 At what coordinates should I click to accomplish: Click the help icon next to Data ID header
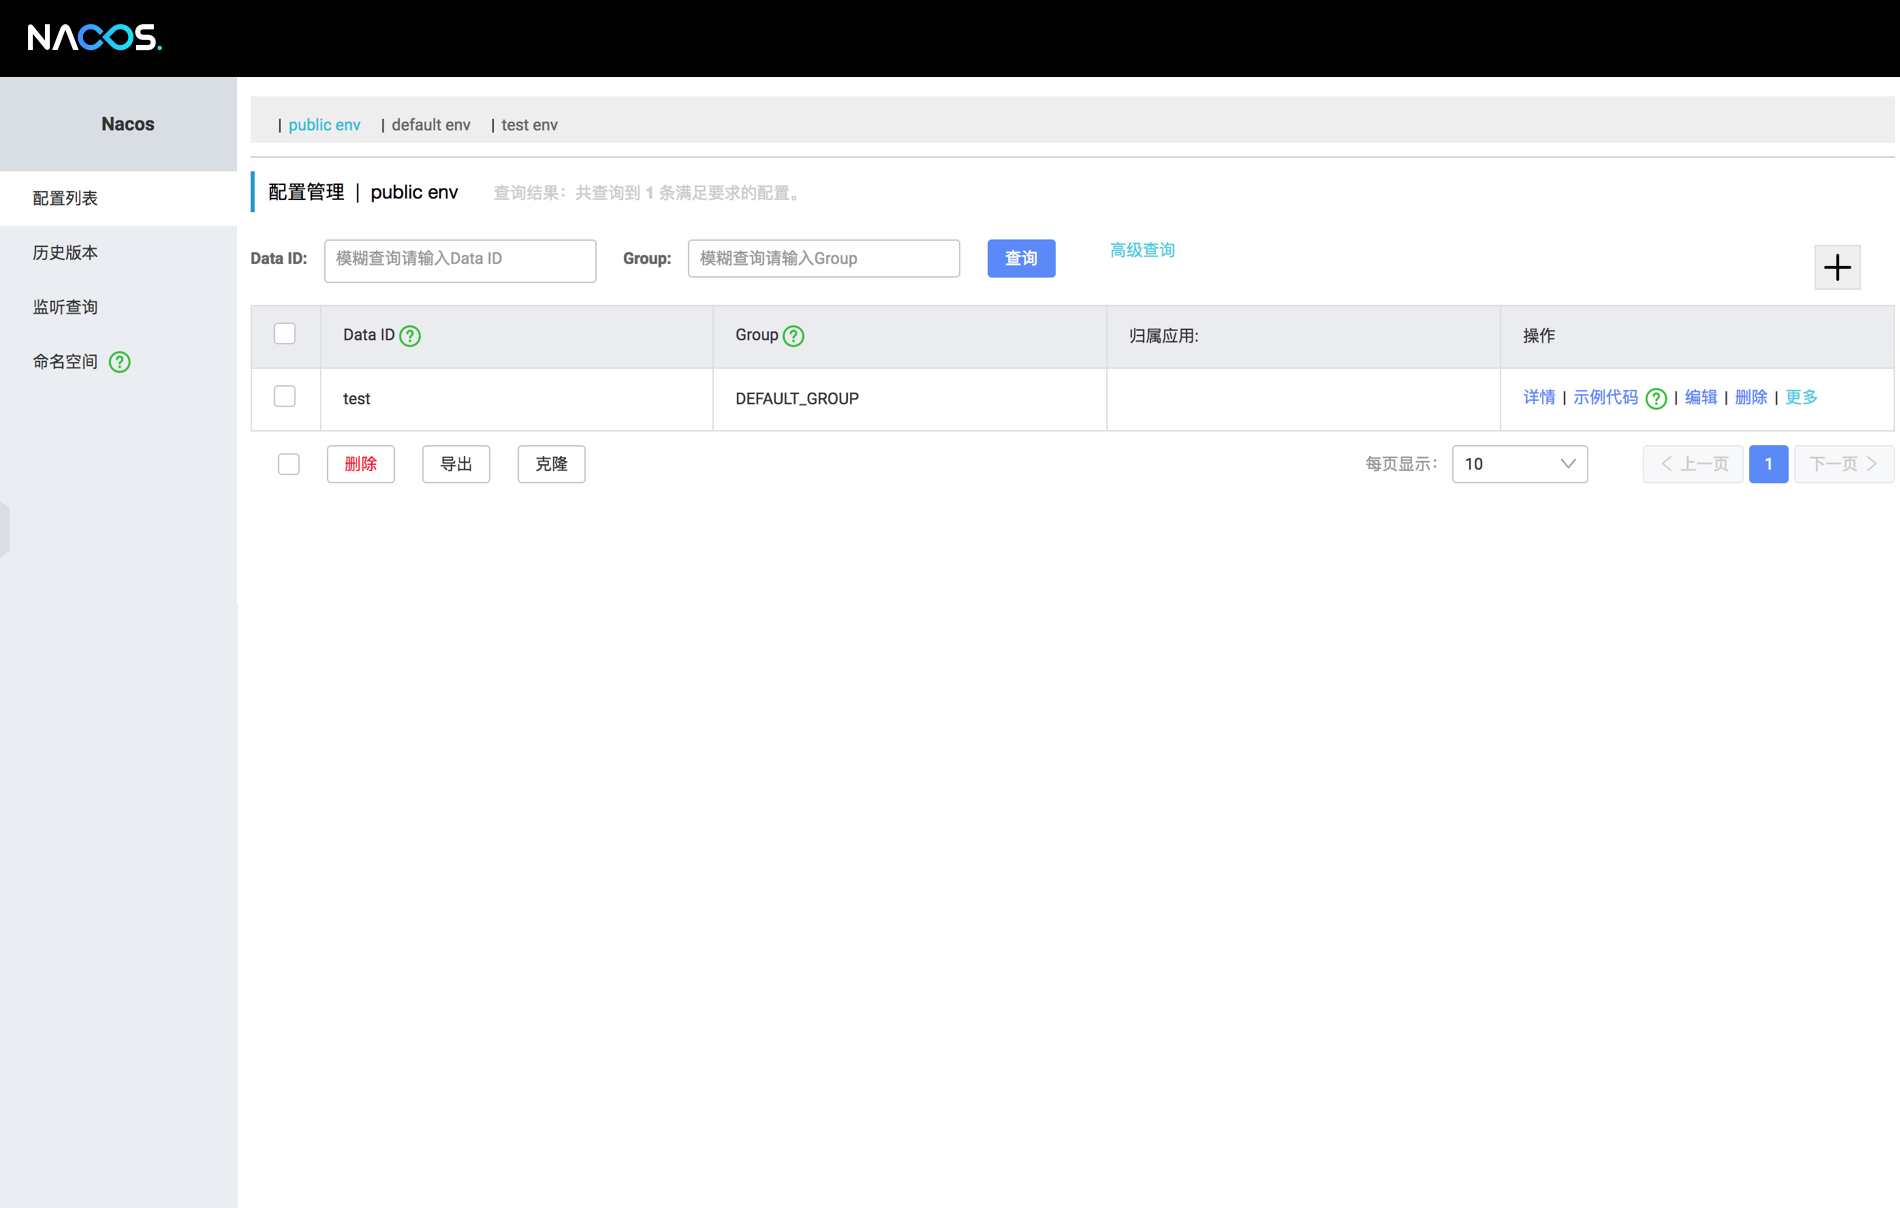410,336
